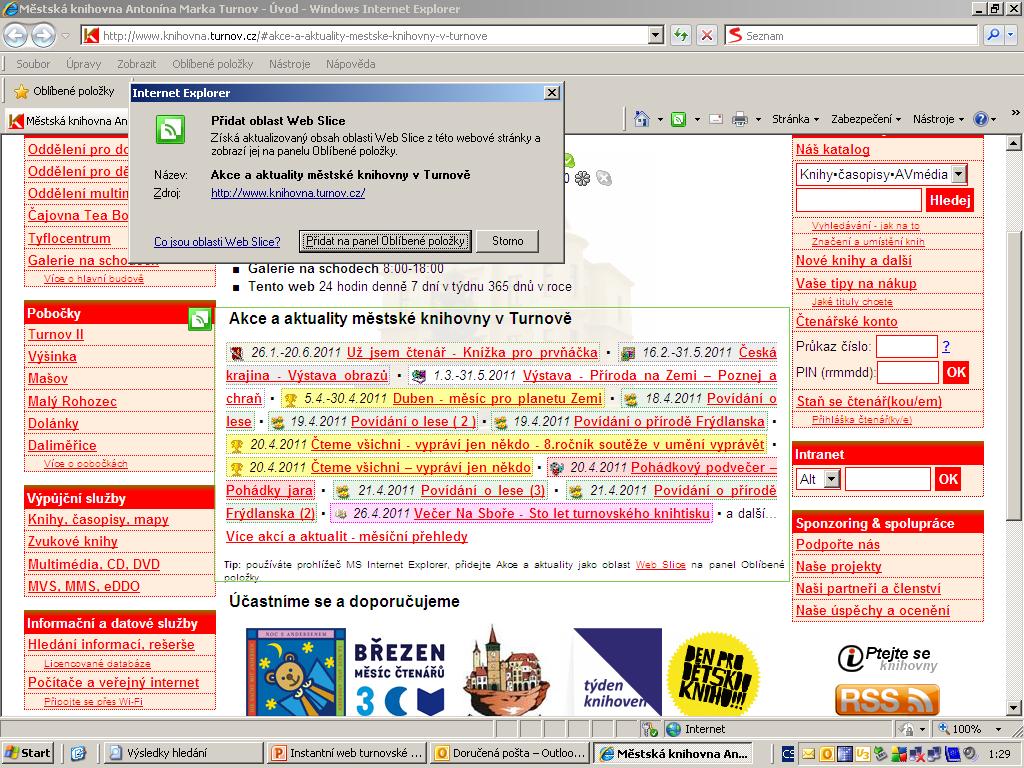Open dropdown arrow next to Print icon
1024x768 pixels.
[758, 120]
